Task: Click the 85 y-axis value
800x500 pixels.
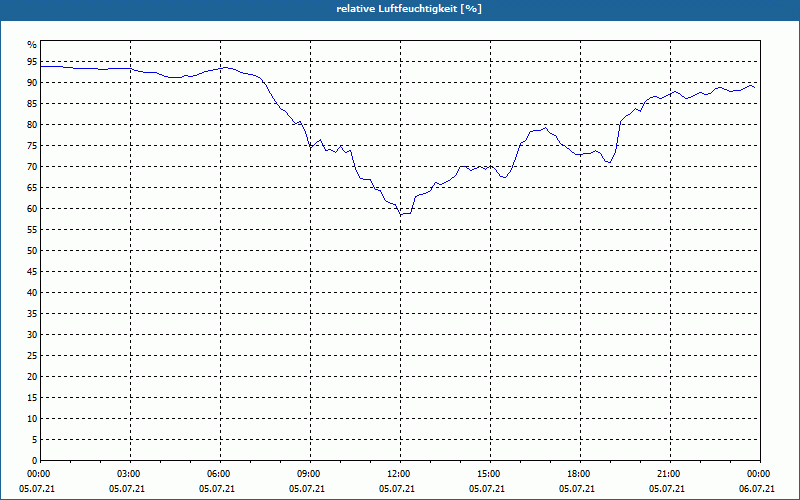Action: click(x=32, y=104)
